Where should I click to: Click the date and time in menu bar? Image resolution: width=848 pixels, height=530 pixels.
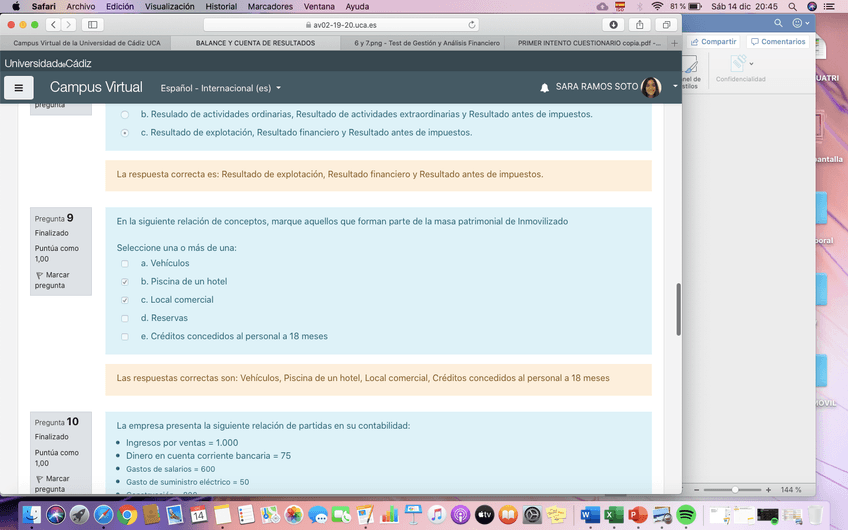coord(744,6)
